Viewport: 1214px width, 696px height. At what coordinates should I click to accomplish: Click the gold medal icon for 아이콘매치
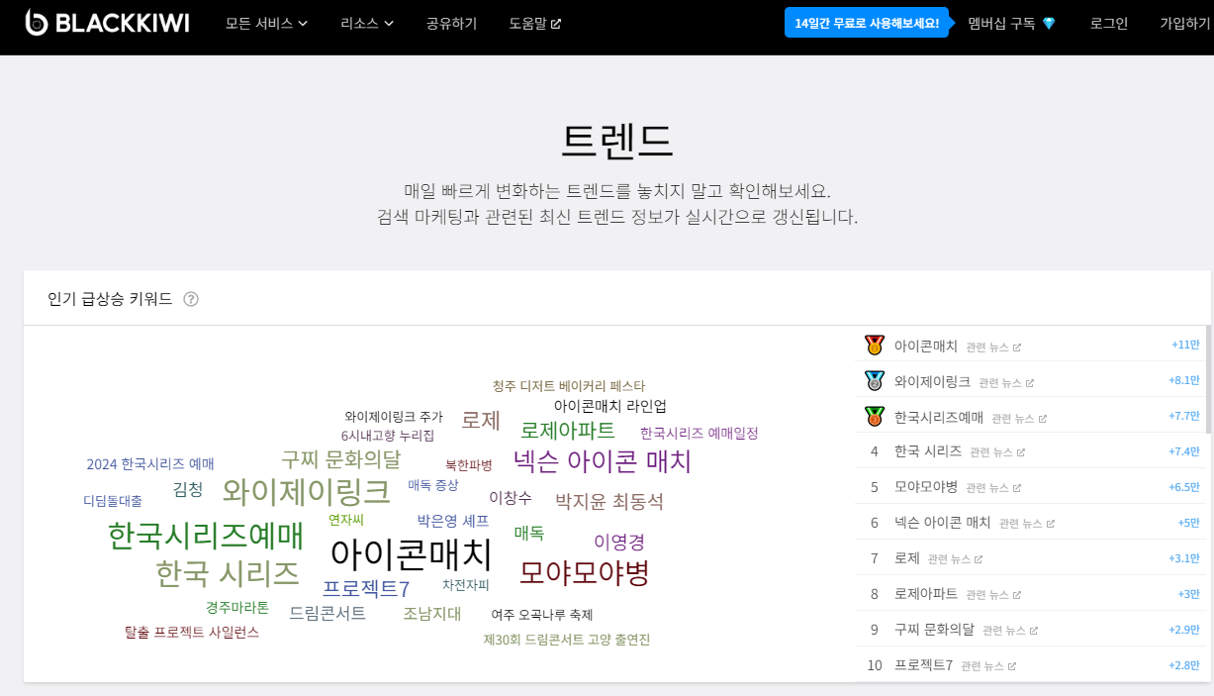pos(871,345)
